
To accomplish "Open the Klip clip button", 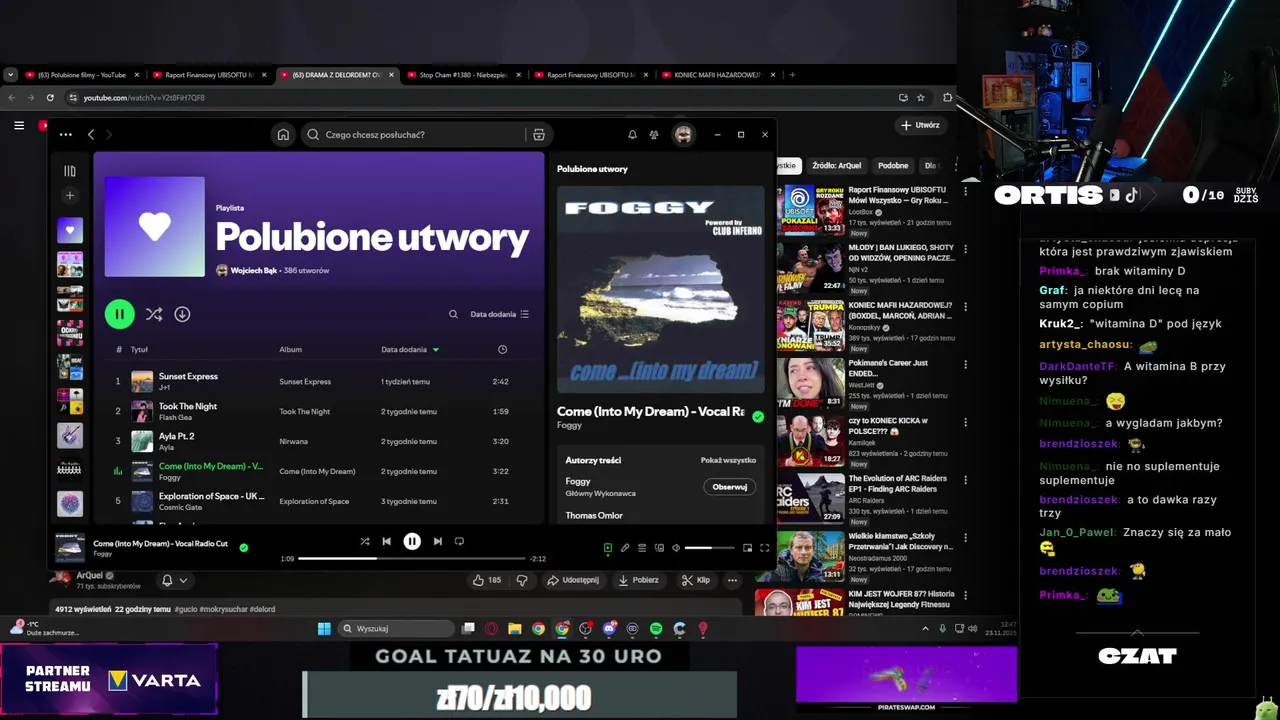I will click(x=696, y=580).
